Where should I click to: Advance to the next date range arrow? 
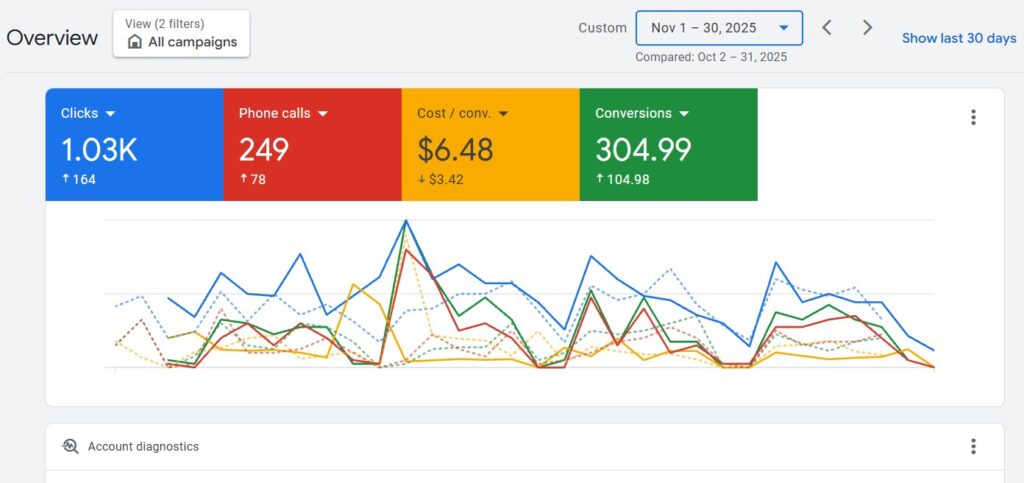pyautogui.click(x=867, y=28)
